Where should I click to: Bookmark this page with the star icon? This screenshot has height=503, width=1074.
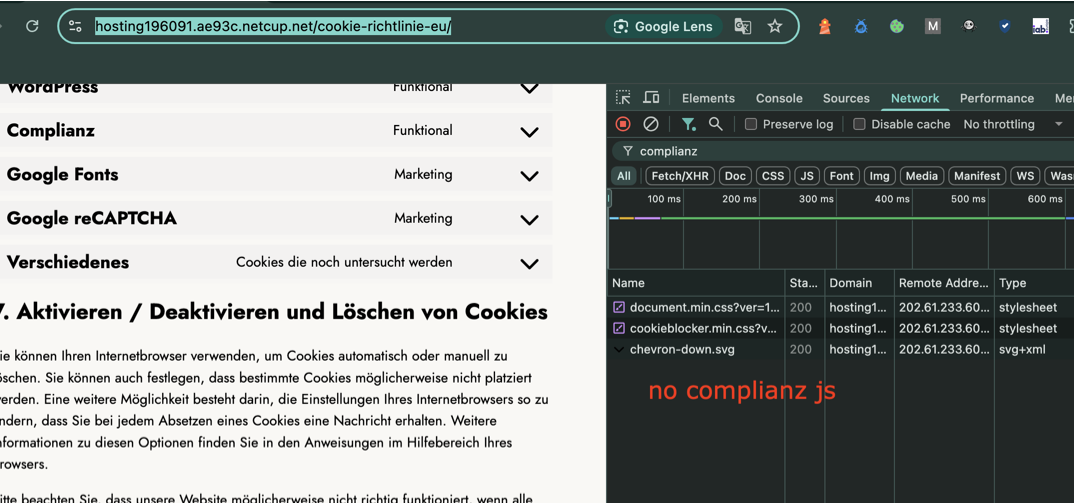tap(775, 27)
